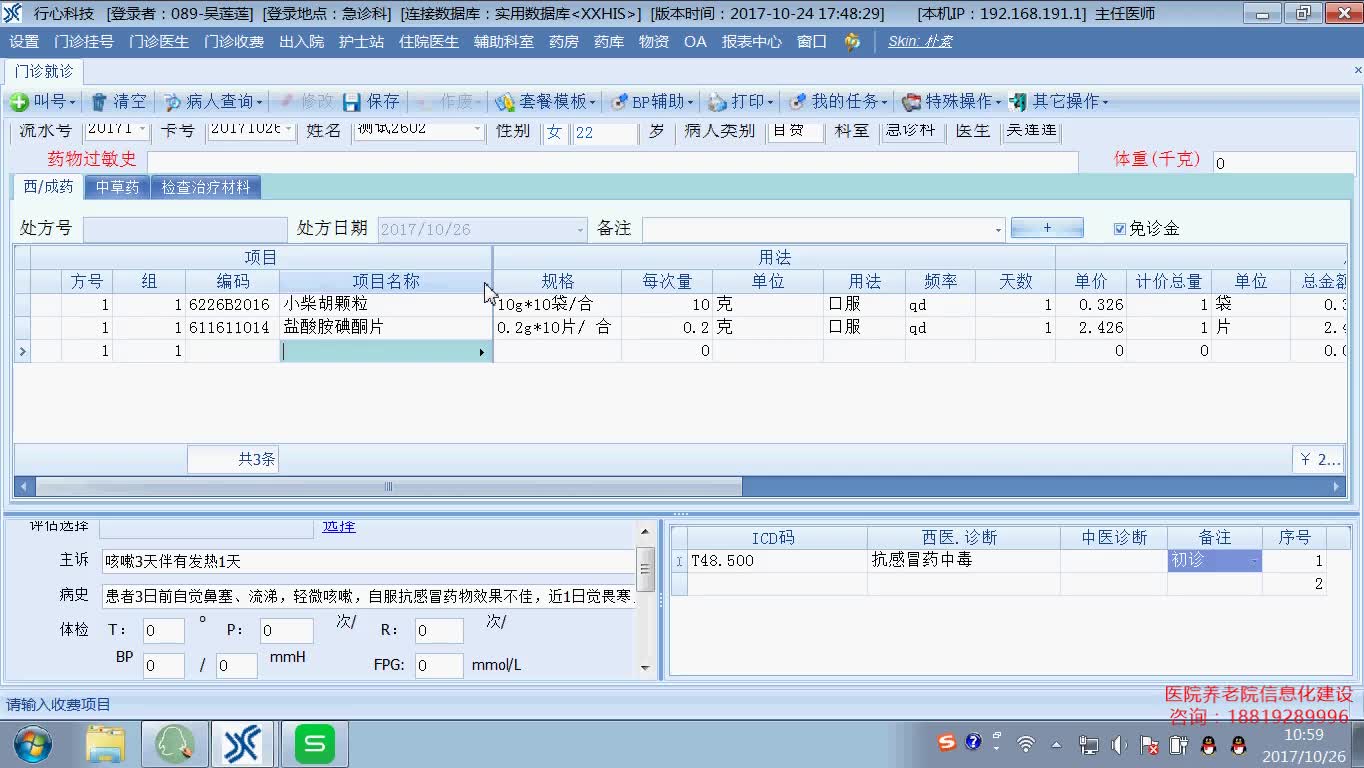Select the 小柴胡颗粒 row cell
Screen dimensions: 1364x768
[386, 304]
